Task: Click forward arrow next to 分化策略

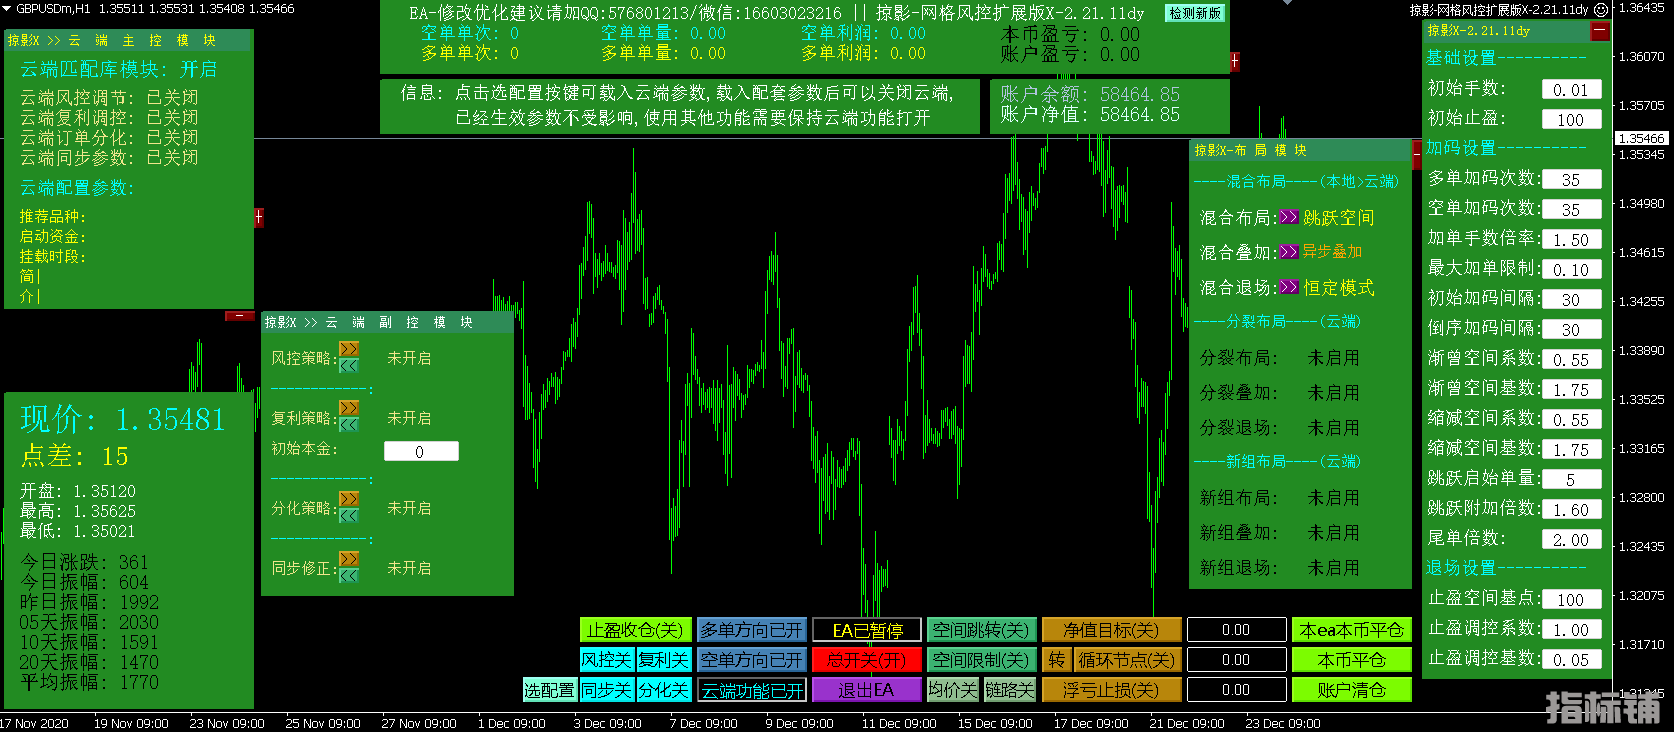Action: click(x=349, y=498)
